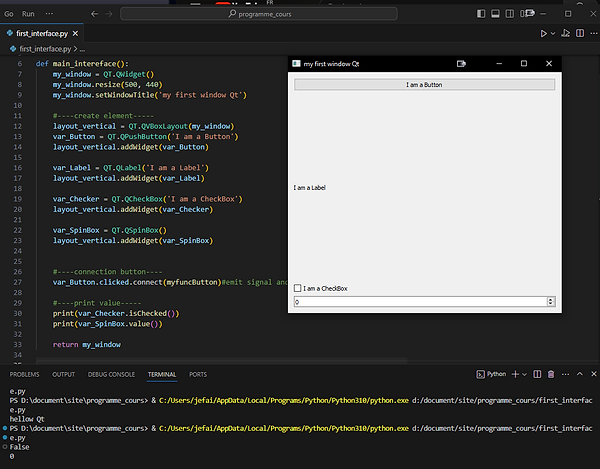The width and height of the screenshot is (600, 469).
Task: Open the menu bar overflow ellipsis
Action: click(49, 14)
